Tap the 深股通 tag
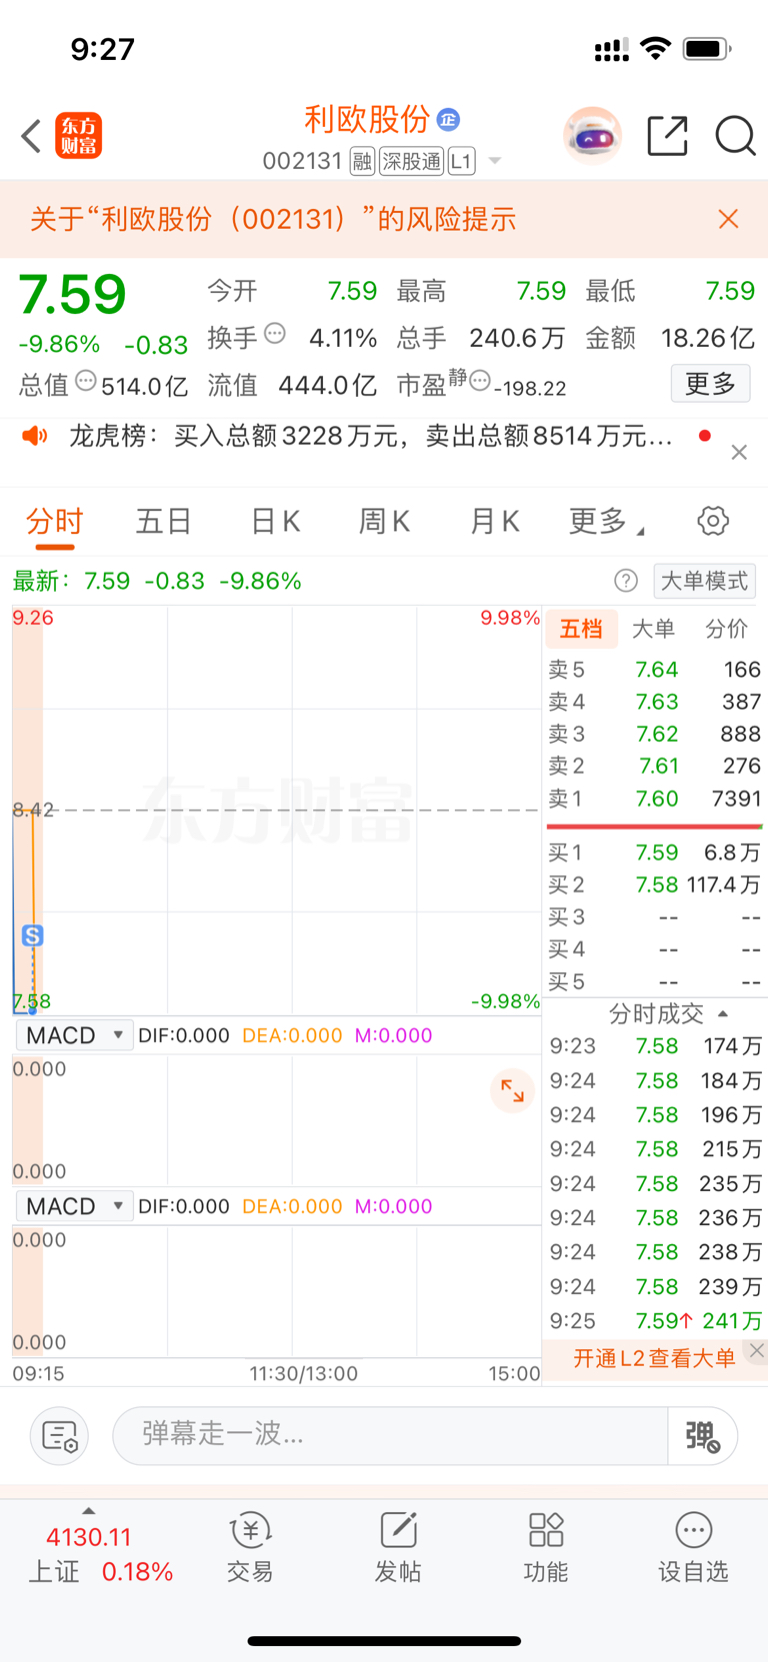768x1663 pixels. 411,161
